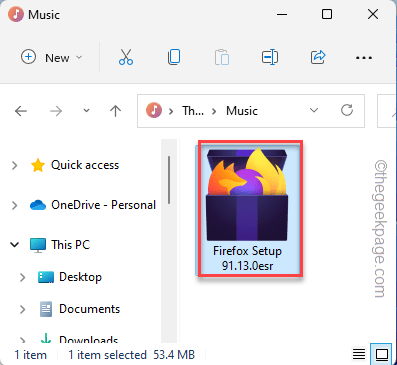Click the '1 item' status text
This screenshot has height=365, width=397.
[x=30, y=355]
